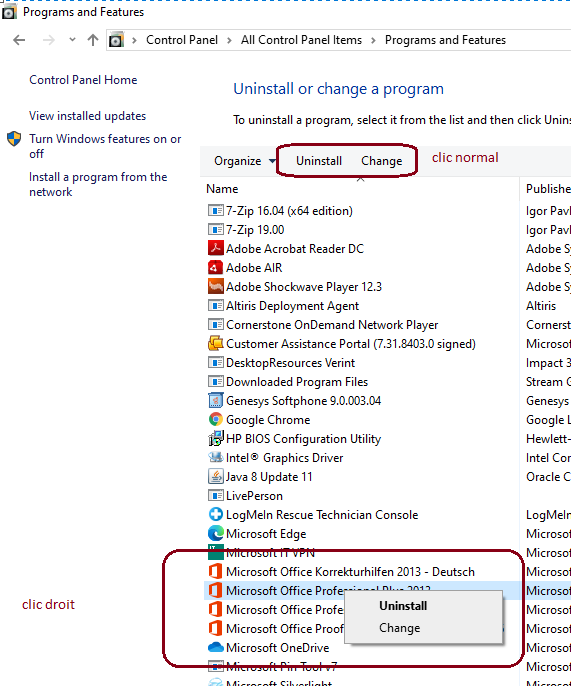
Task: Open Control Panel Home link
Action: (x=83, y=80)
